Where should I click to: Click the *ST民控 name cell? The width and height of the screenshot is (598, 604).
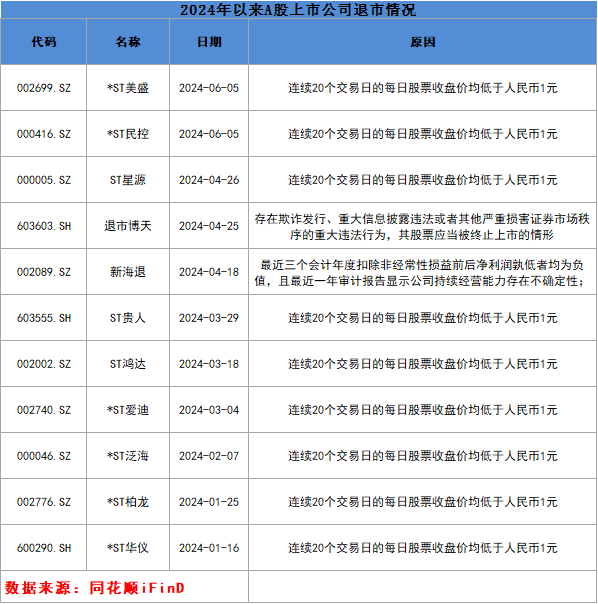[128, 134]
